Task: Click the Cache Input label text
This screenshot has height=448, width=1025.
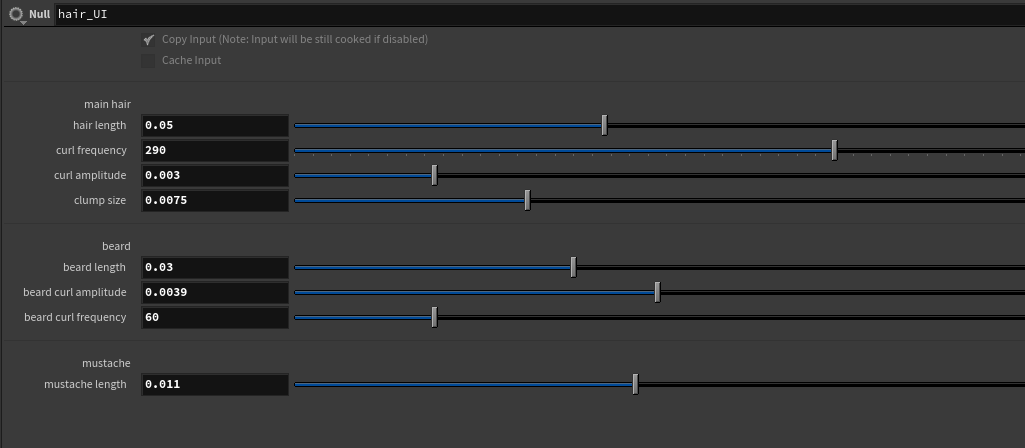Action: 192,60
